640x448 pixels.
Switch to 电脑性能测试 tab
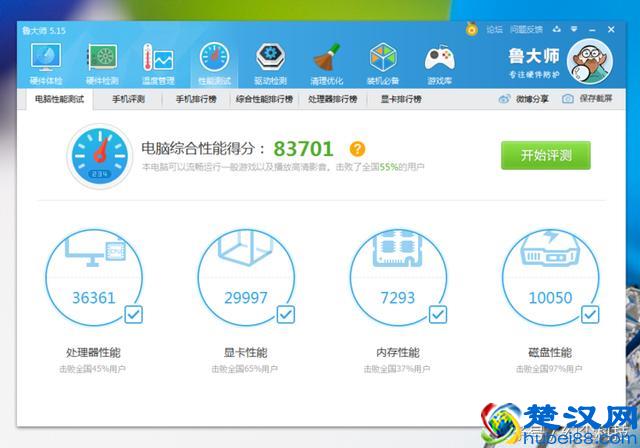(x=60, y=99)
